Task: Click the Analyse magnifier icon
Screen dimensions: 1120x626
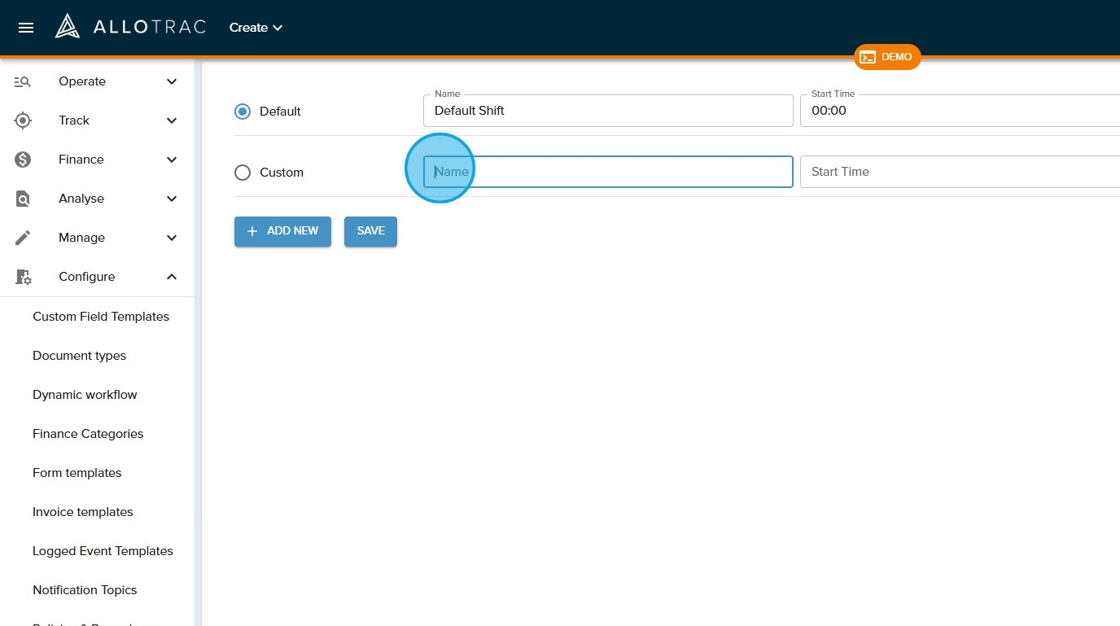Action: [23, 199]
